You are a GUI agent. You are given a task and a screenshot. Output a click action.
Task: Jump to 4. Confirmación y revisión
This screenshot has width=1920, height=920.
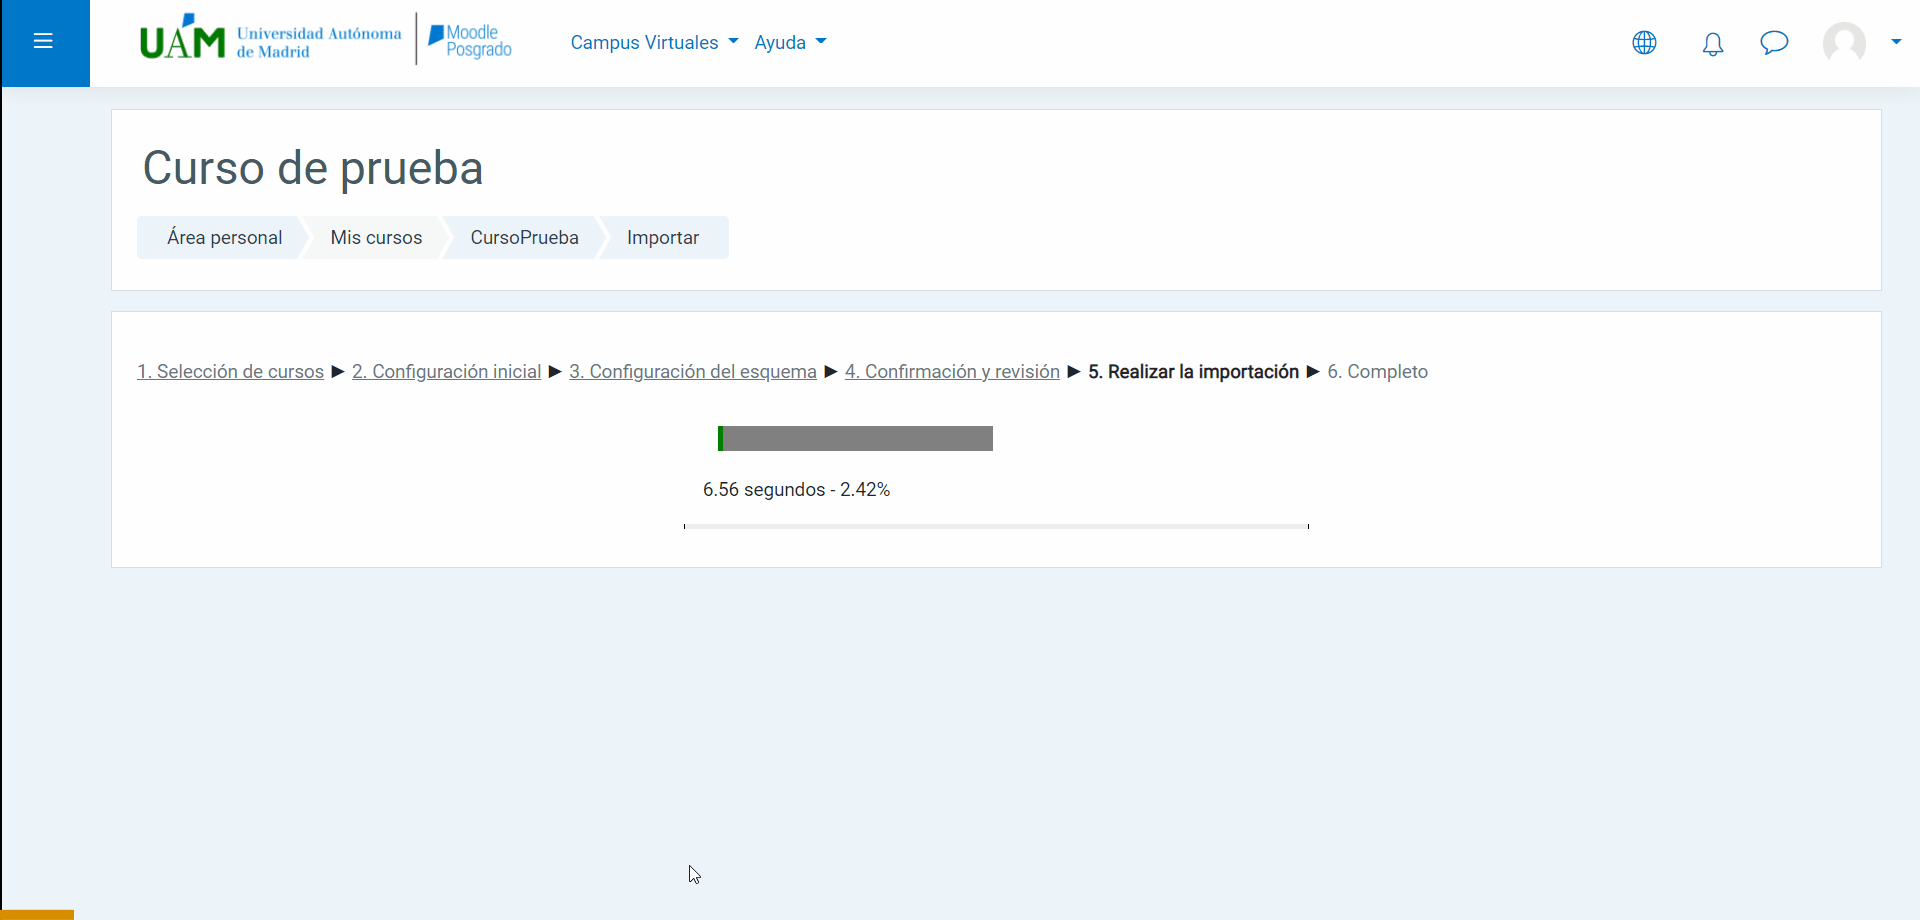952,372
